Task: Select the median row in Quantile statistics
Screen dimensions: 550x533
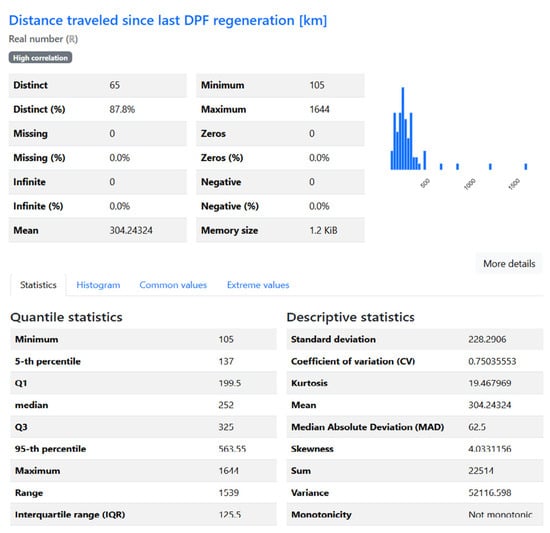Action: pyautogui.click(x=143, y=405)
